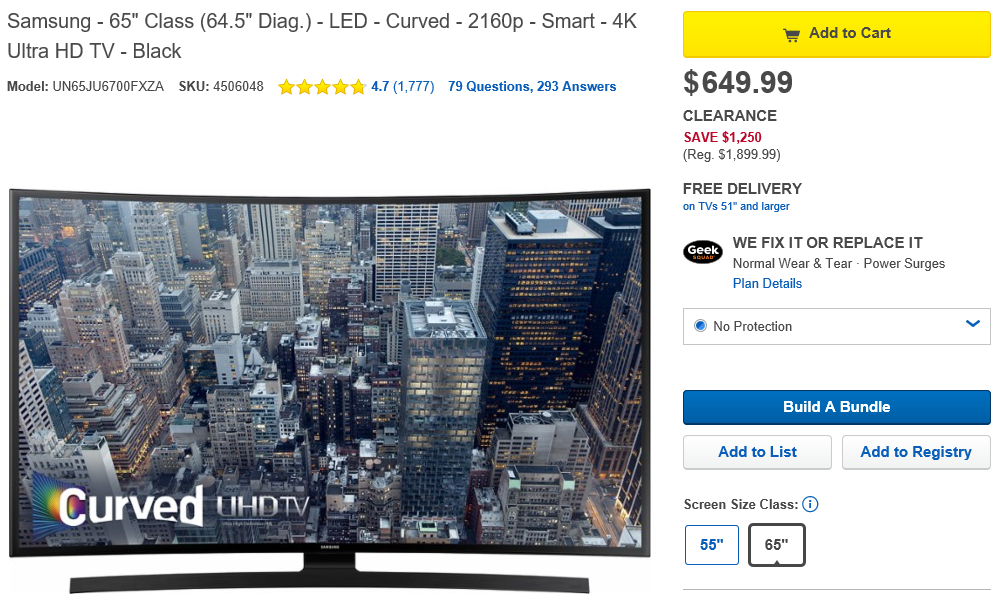The image size is (1008, 603).
Task: Open the Screen Size Class info icon
Action: click(x=810, y=504)
